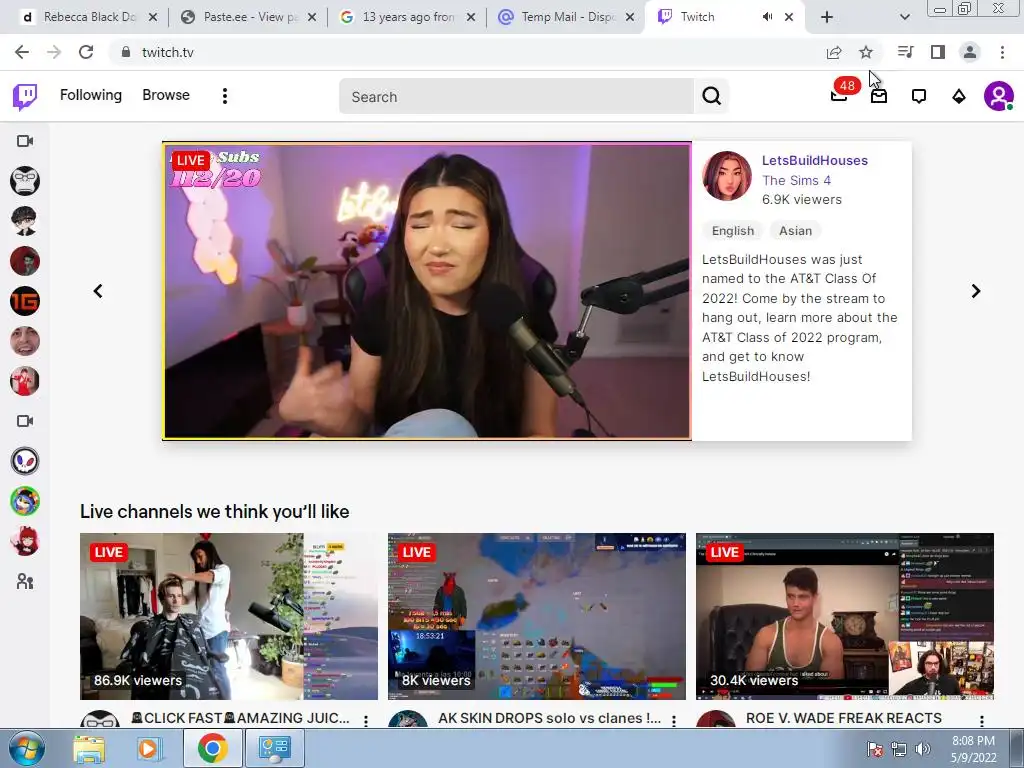1024x768 pixels.
Task: Click the Get Bits diamond icon
Action: click(x=959, y=97)
